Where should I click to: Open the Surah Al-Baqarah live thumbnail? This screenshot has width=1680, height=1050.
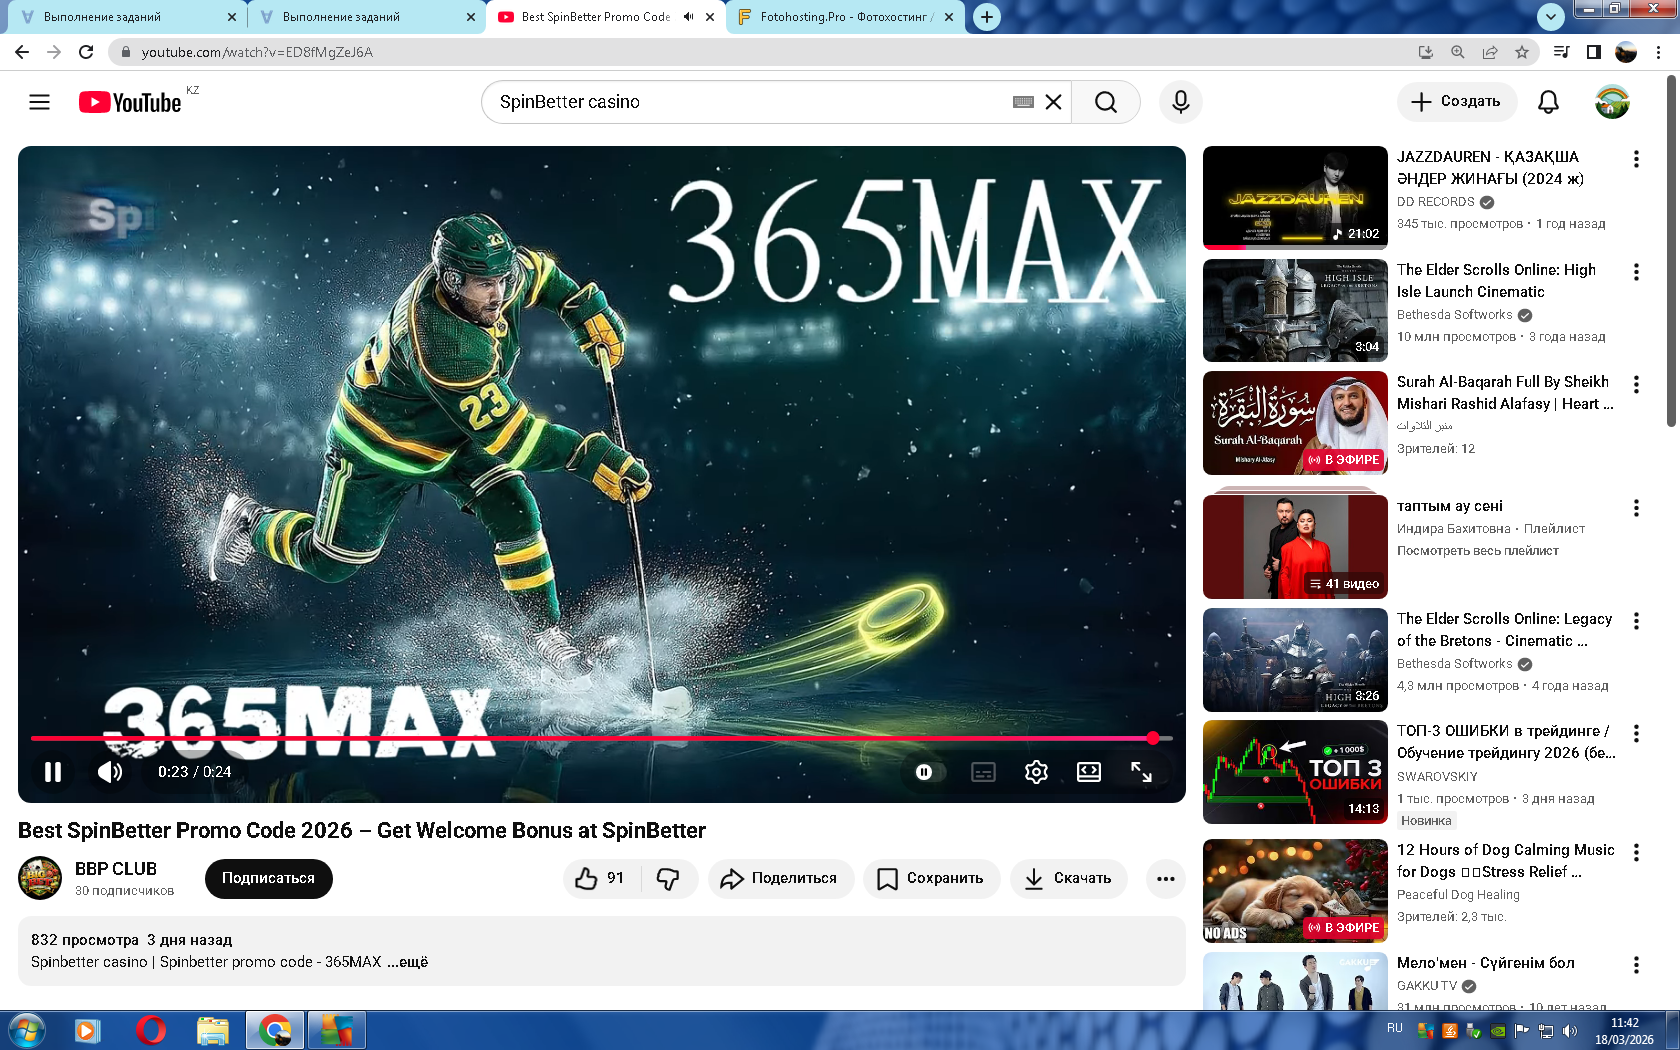pos(1295,423)
